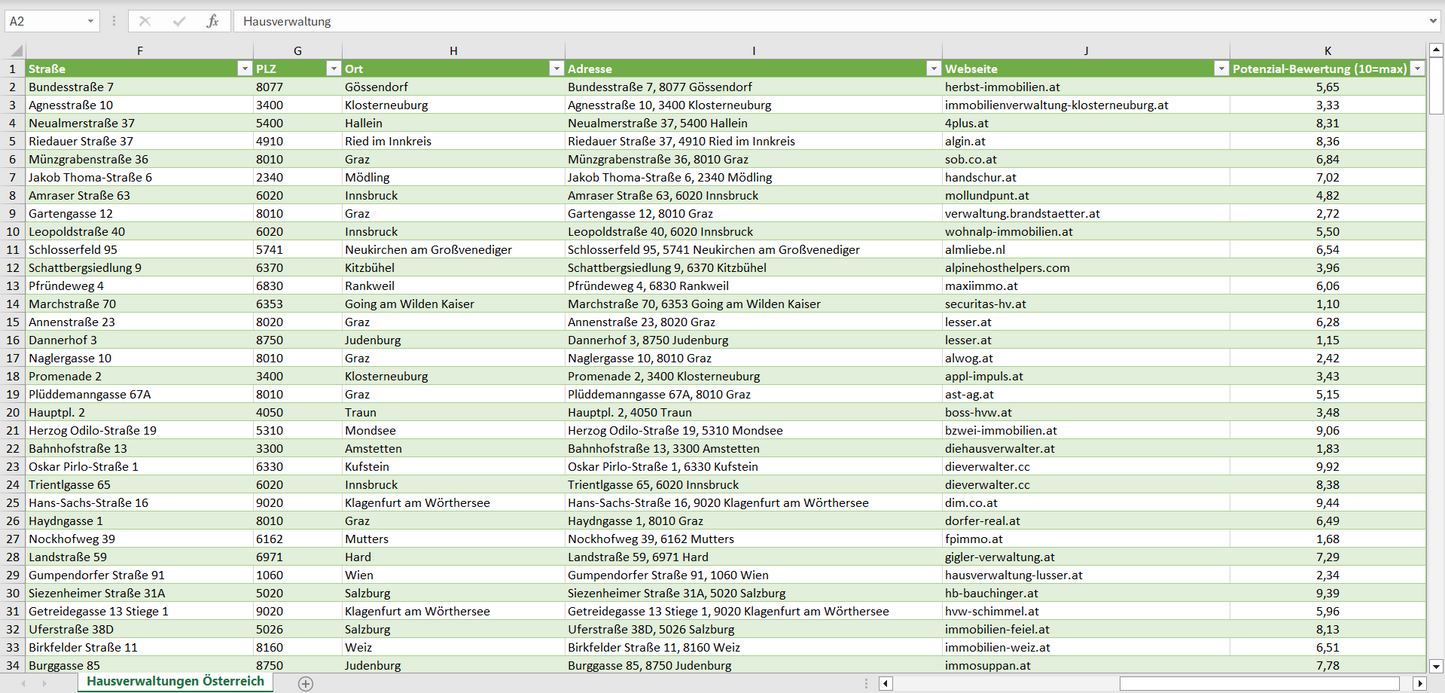Open the Webseite column filter dropdown
The width and height of the screenshot is (1445, 693).
(1221, 68)
